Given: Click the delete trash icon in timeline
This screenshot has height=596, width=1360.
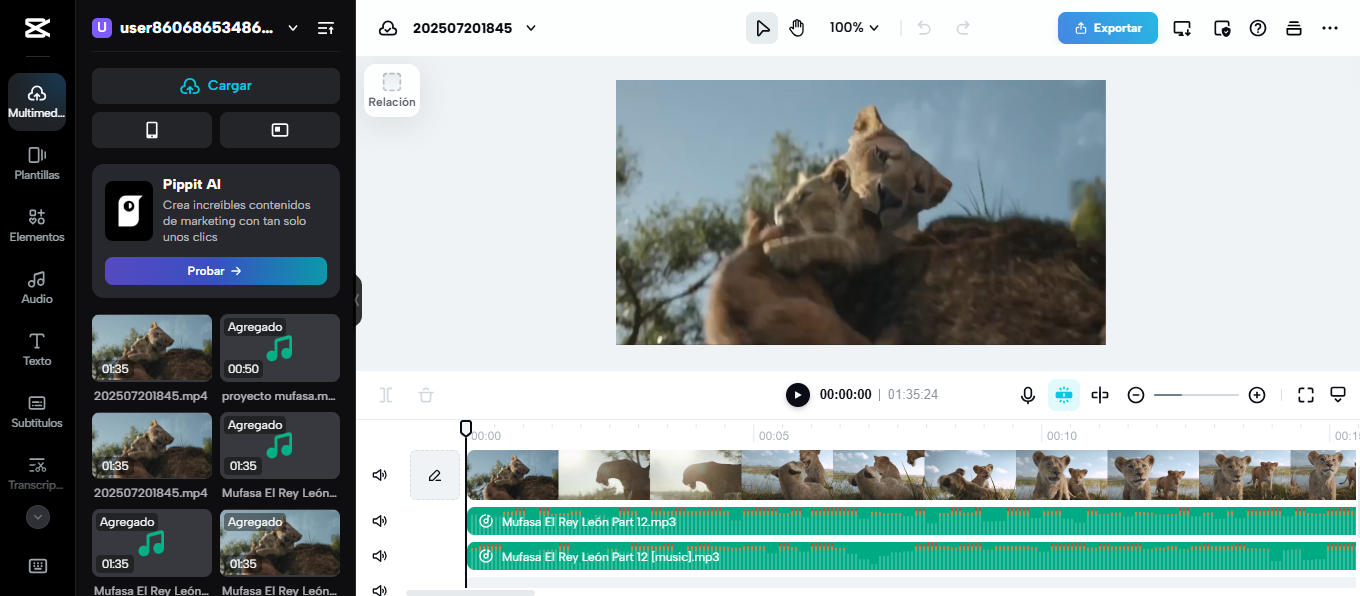Looking at the screenshot, I should [x=426, y=395].
